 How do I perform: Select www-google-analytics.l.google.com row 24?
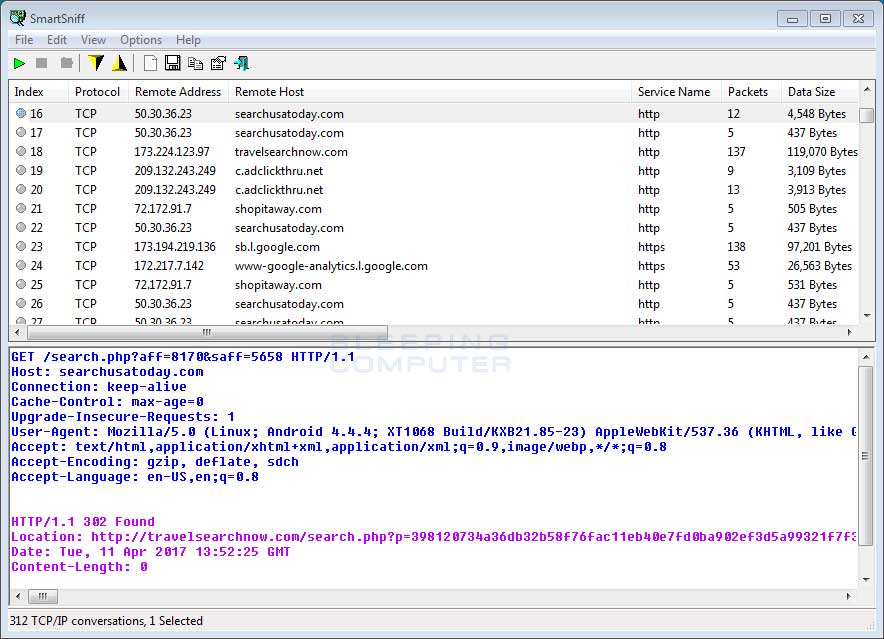(x=434, y=266)
